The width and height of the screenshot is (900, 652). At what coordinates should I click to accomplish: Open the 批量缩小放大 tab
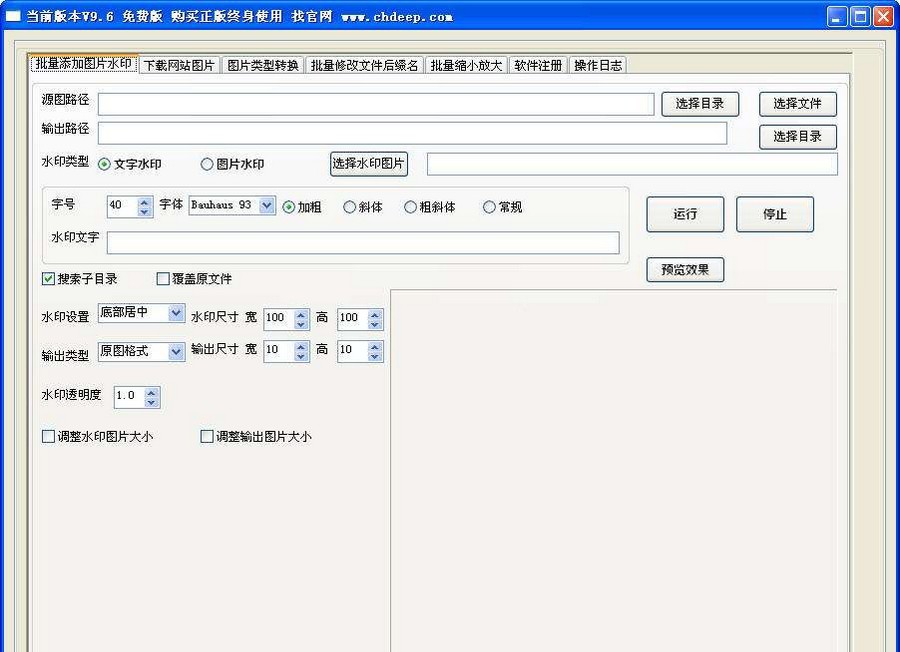[x=466, y=64]
